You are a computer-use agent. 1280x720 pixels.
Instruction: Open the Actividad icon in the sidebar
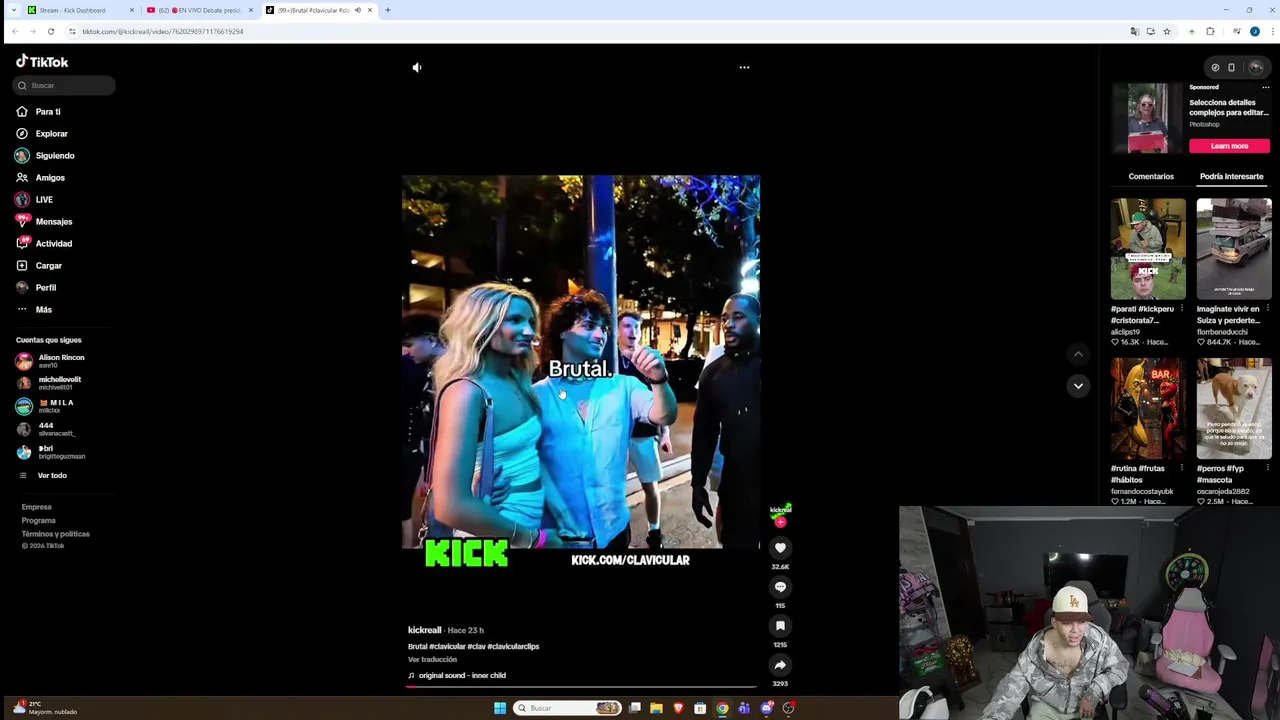[22, 243]
